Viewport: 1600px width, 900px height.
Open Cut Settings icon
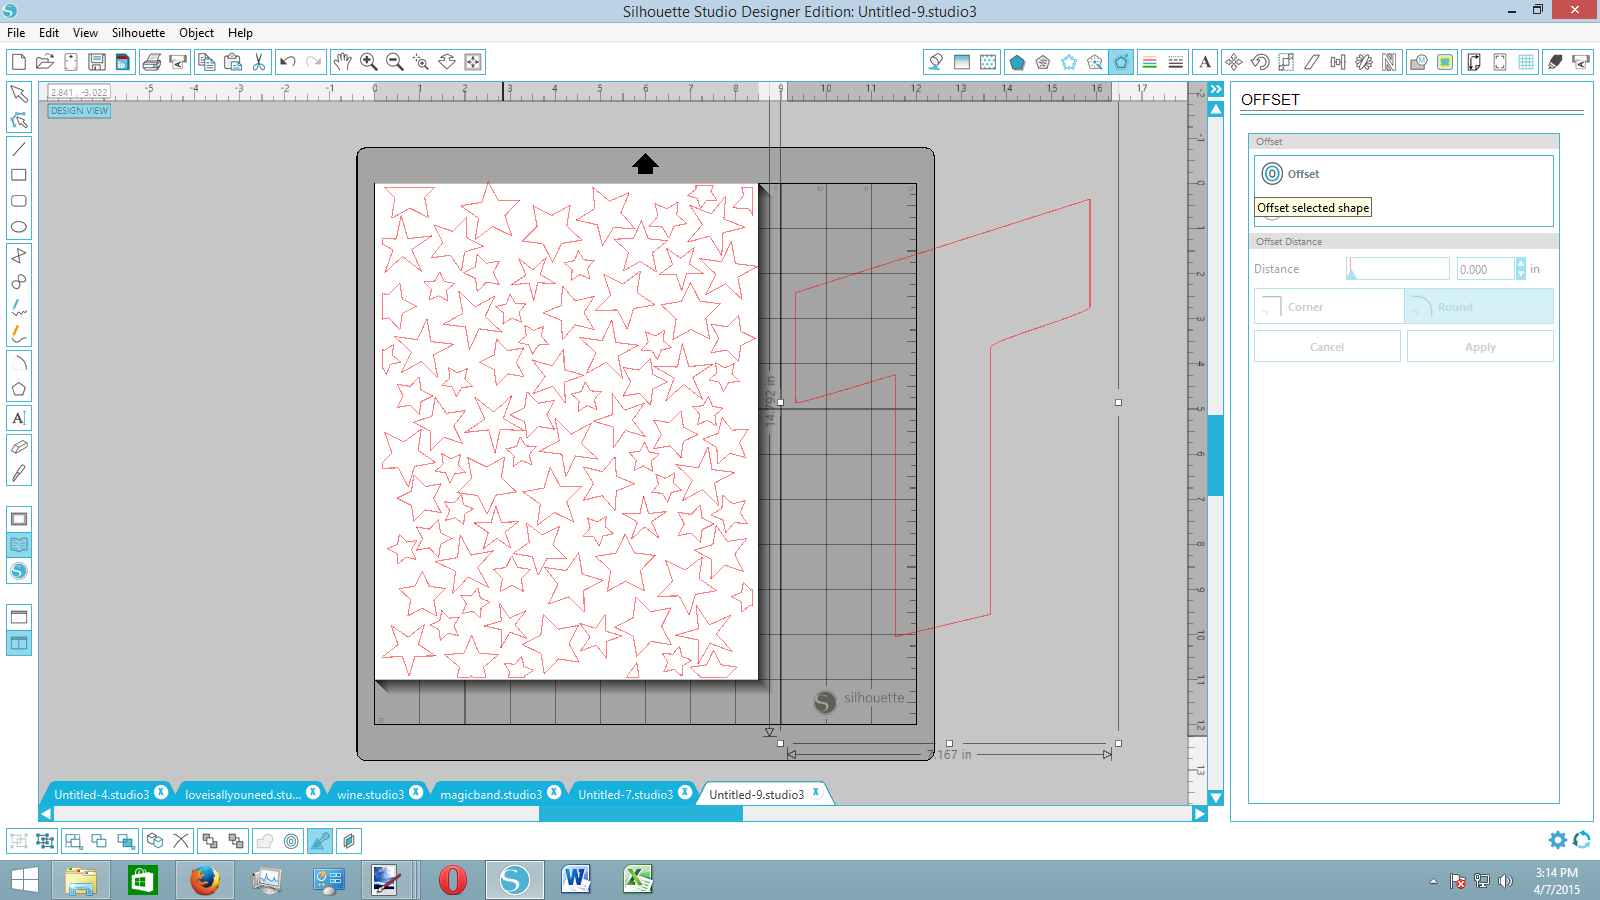[x=1555, y=62]
